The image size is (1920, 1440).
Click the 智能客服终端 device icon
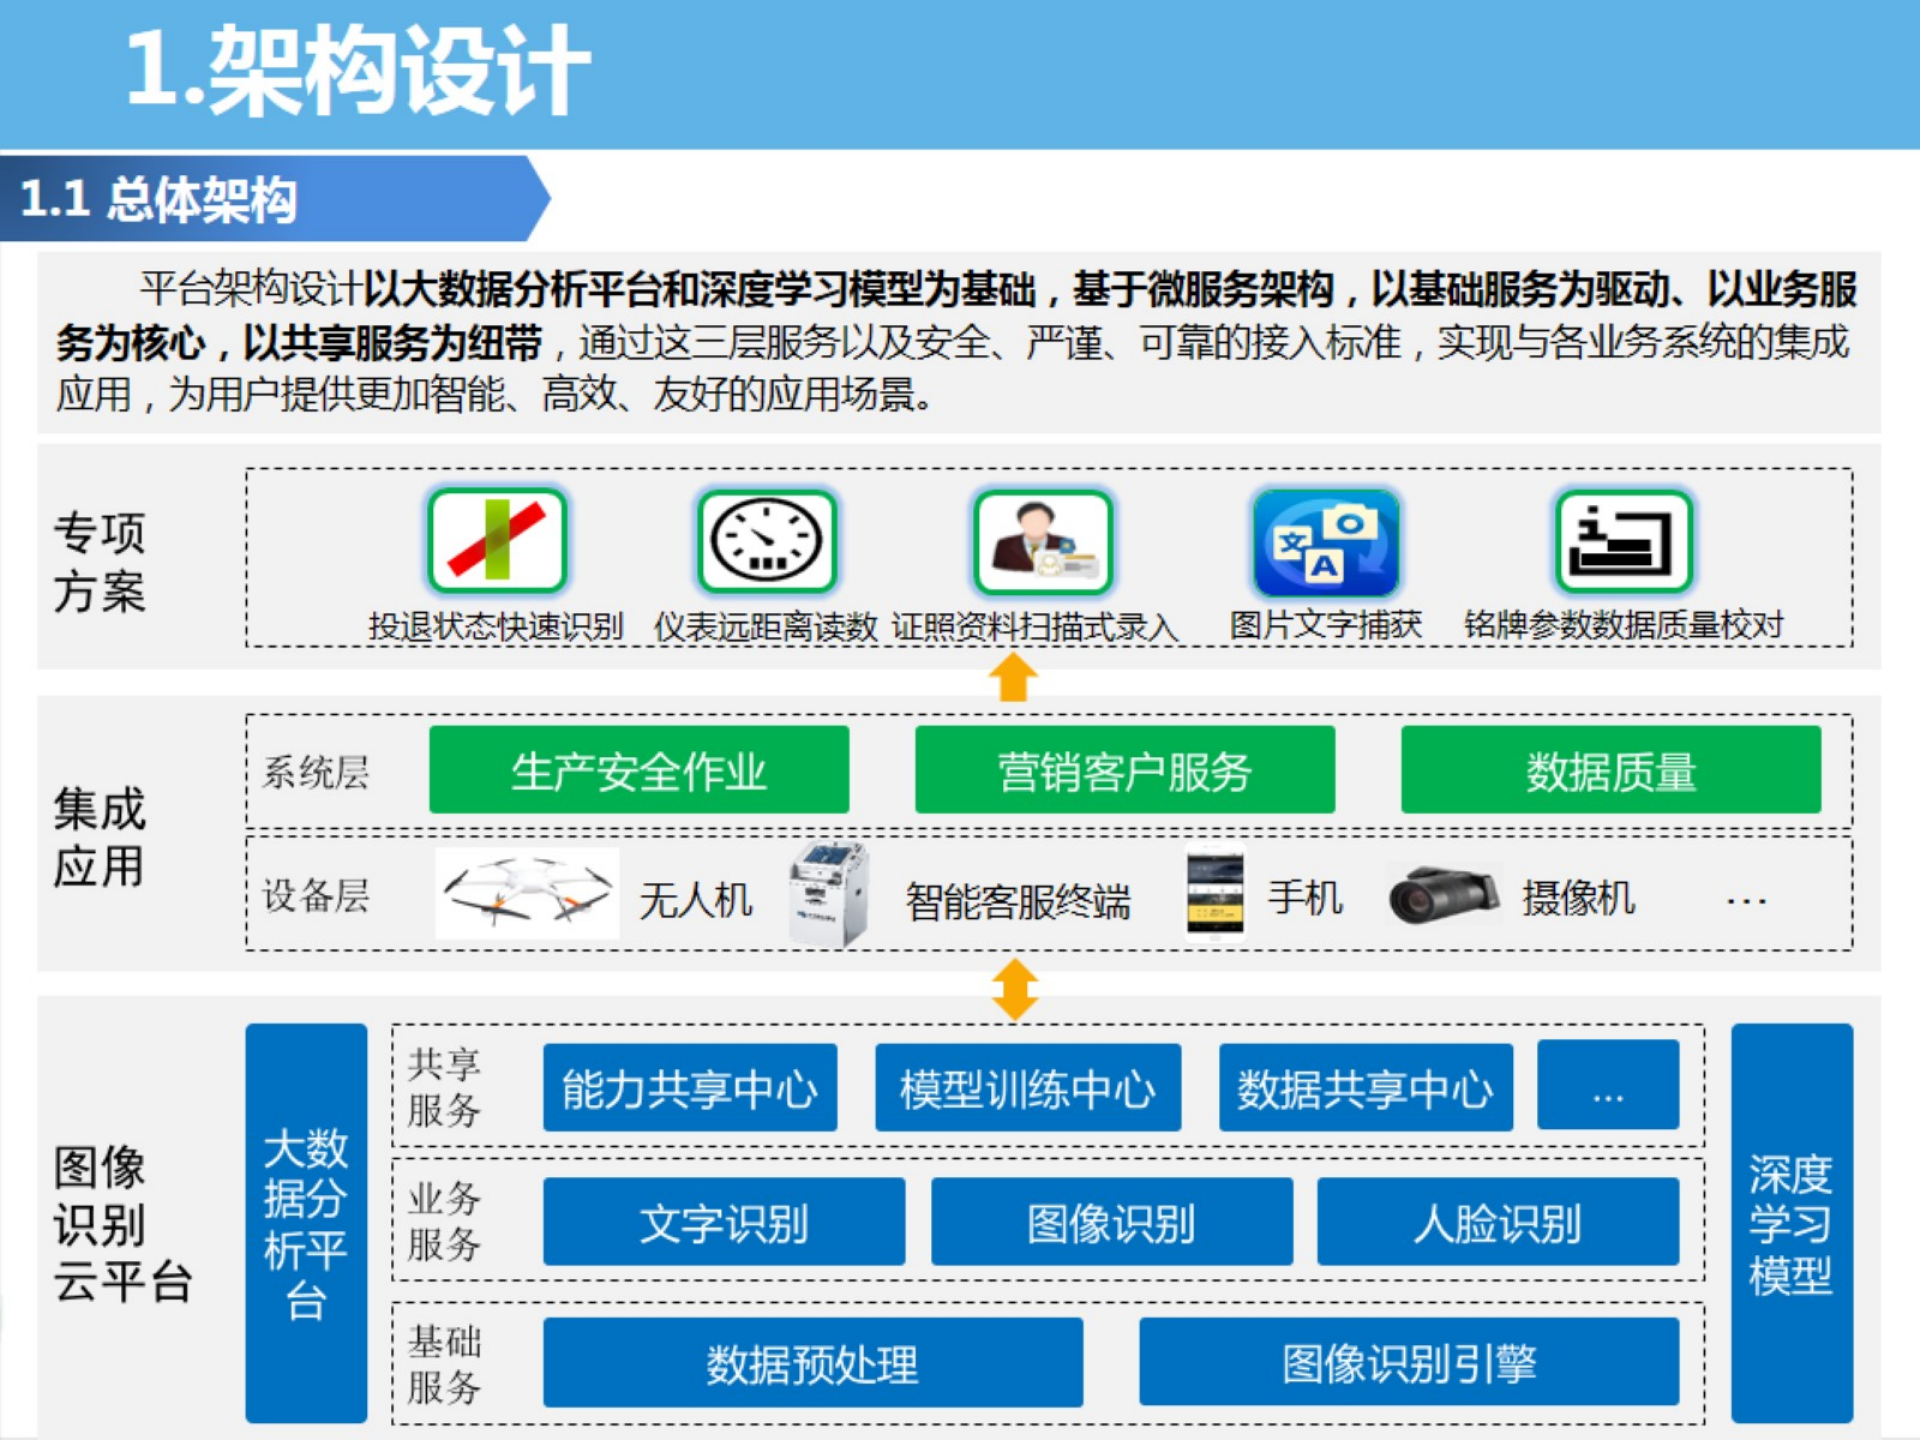[830, 893]
